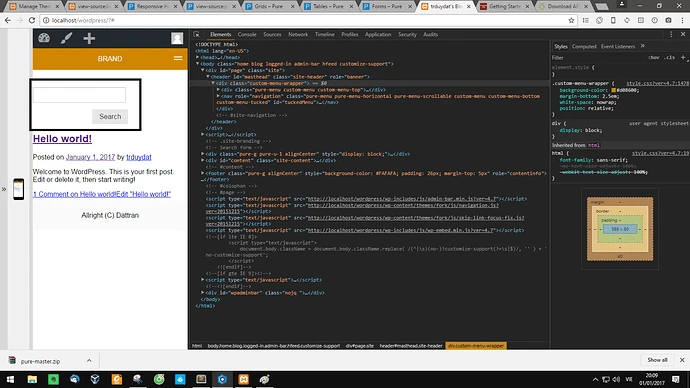Switch to the Getting Started browser tab
Image resolution: width=690 pixels, height=388 pixels.
tap(504, 7)
